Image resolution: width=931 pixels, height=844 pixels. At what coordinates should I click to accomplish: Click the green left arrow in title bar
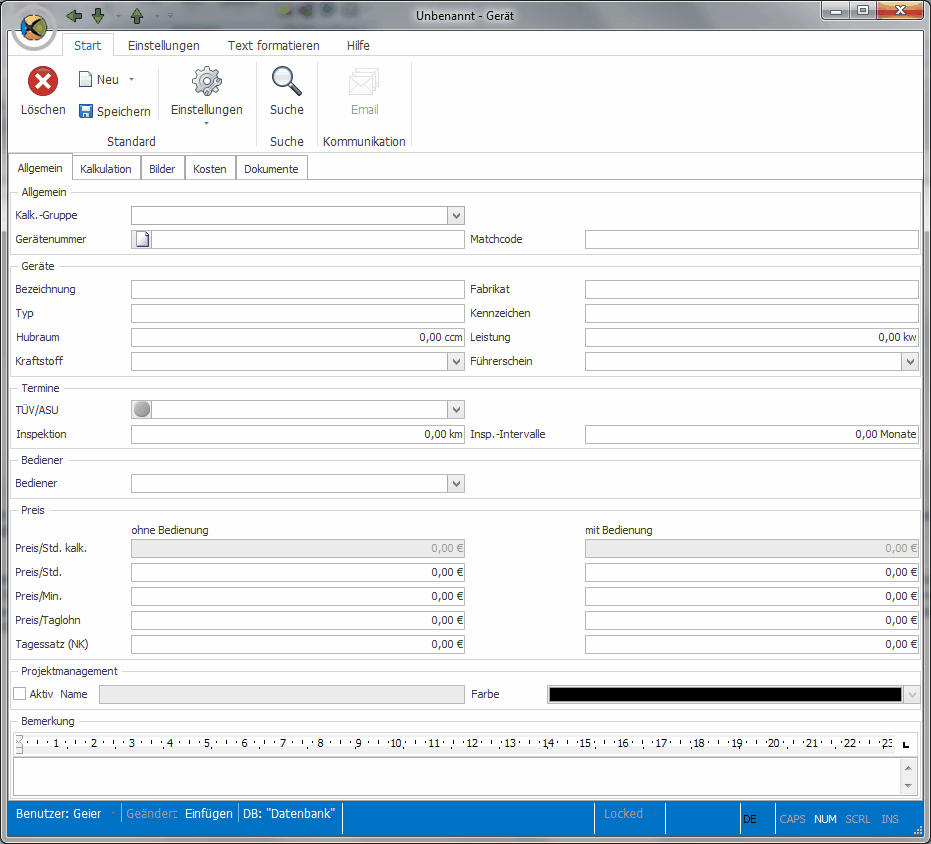pos(74,15)
